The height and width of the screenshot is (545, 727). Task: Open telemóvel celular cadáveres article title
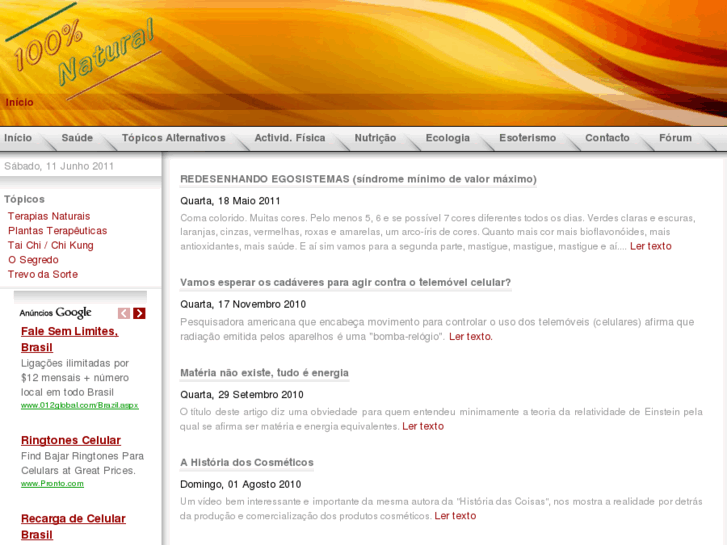click(345, 282)
